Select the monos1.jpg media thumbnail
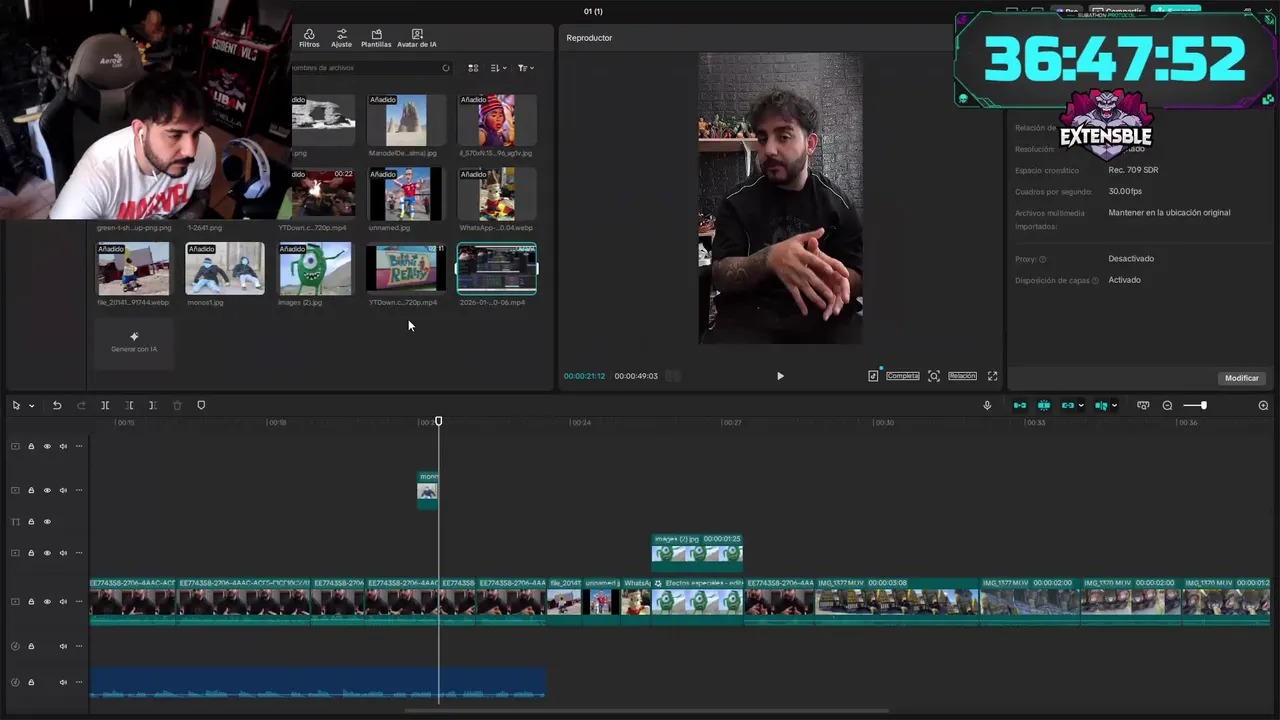The width and height of the screenshot is (1280, 720). pyautogui.click(x=225, y=269)
